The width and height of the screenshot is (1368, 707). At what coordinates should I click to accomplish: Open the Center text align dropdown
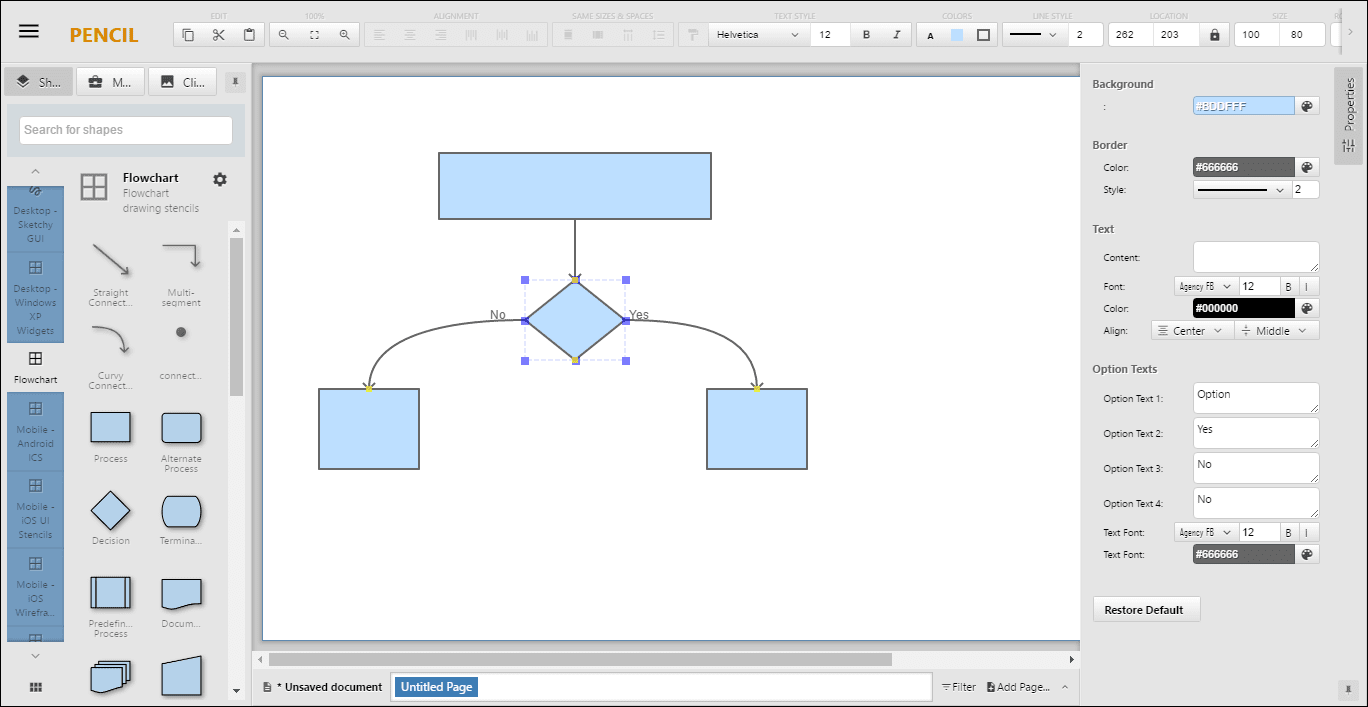click(1192, 331)
